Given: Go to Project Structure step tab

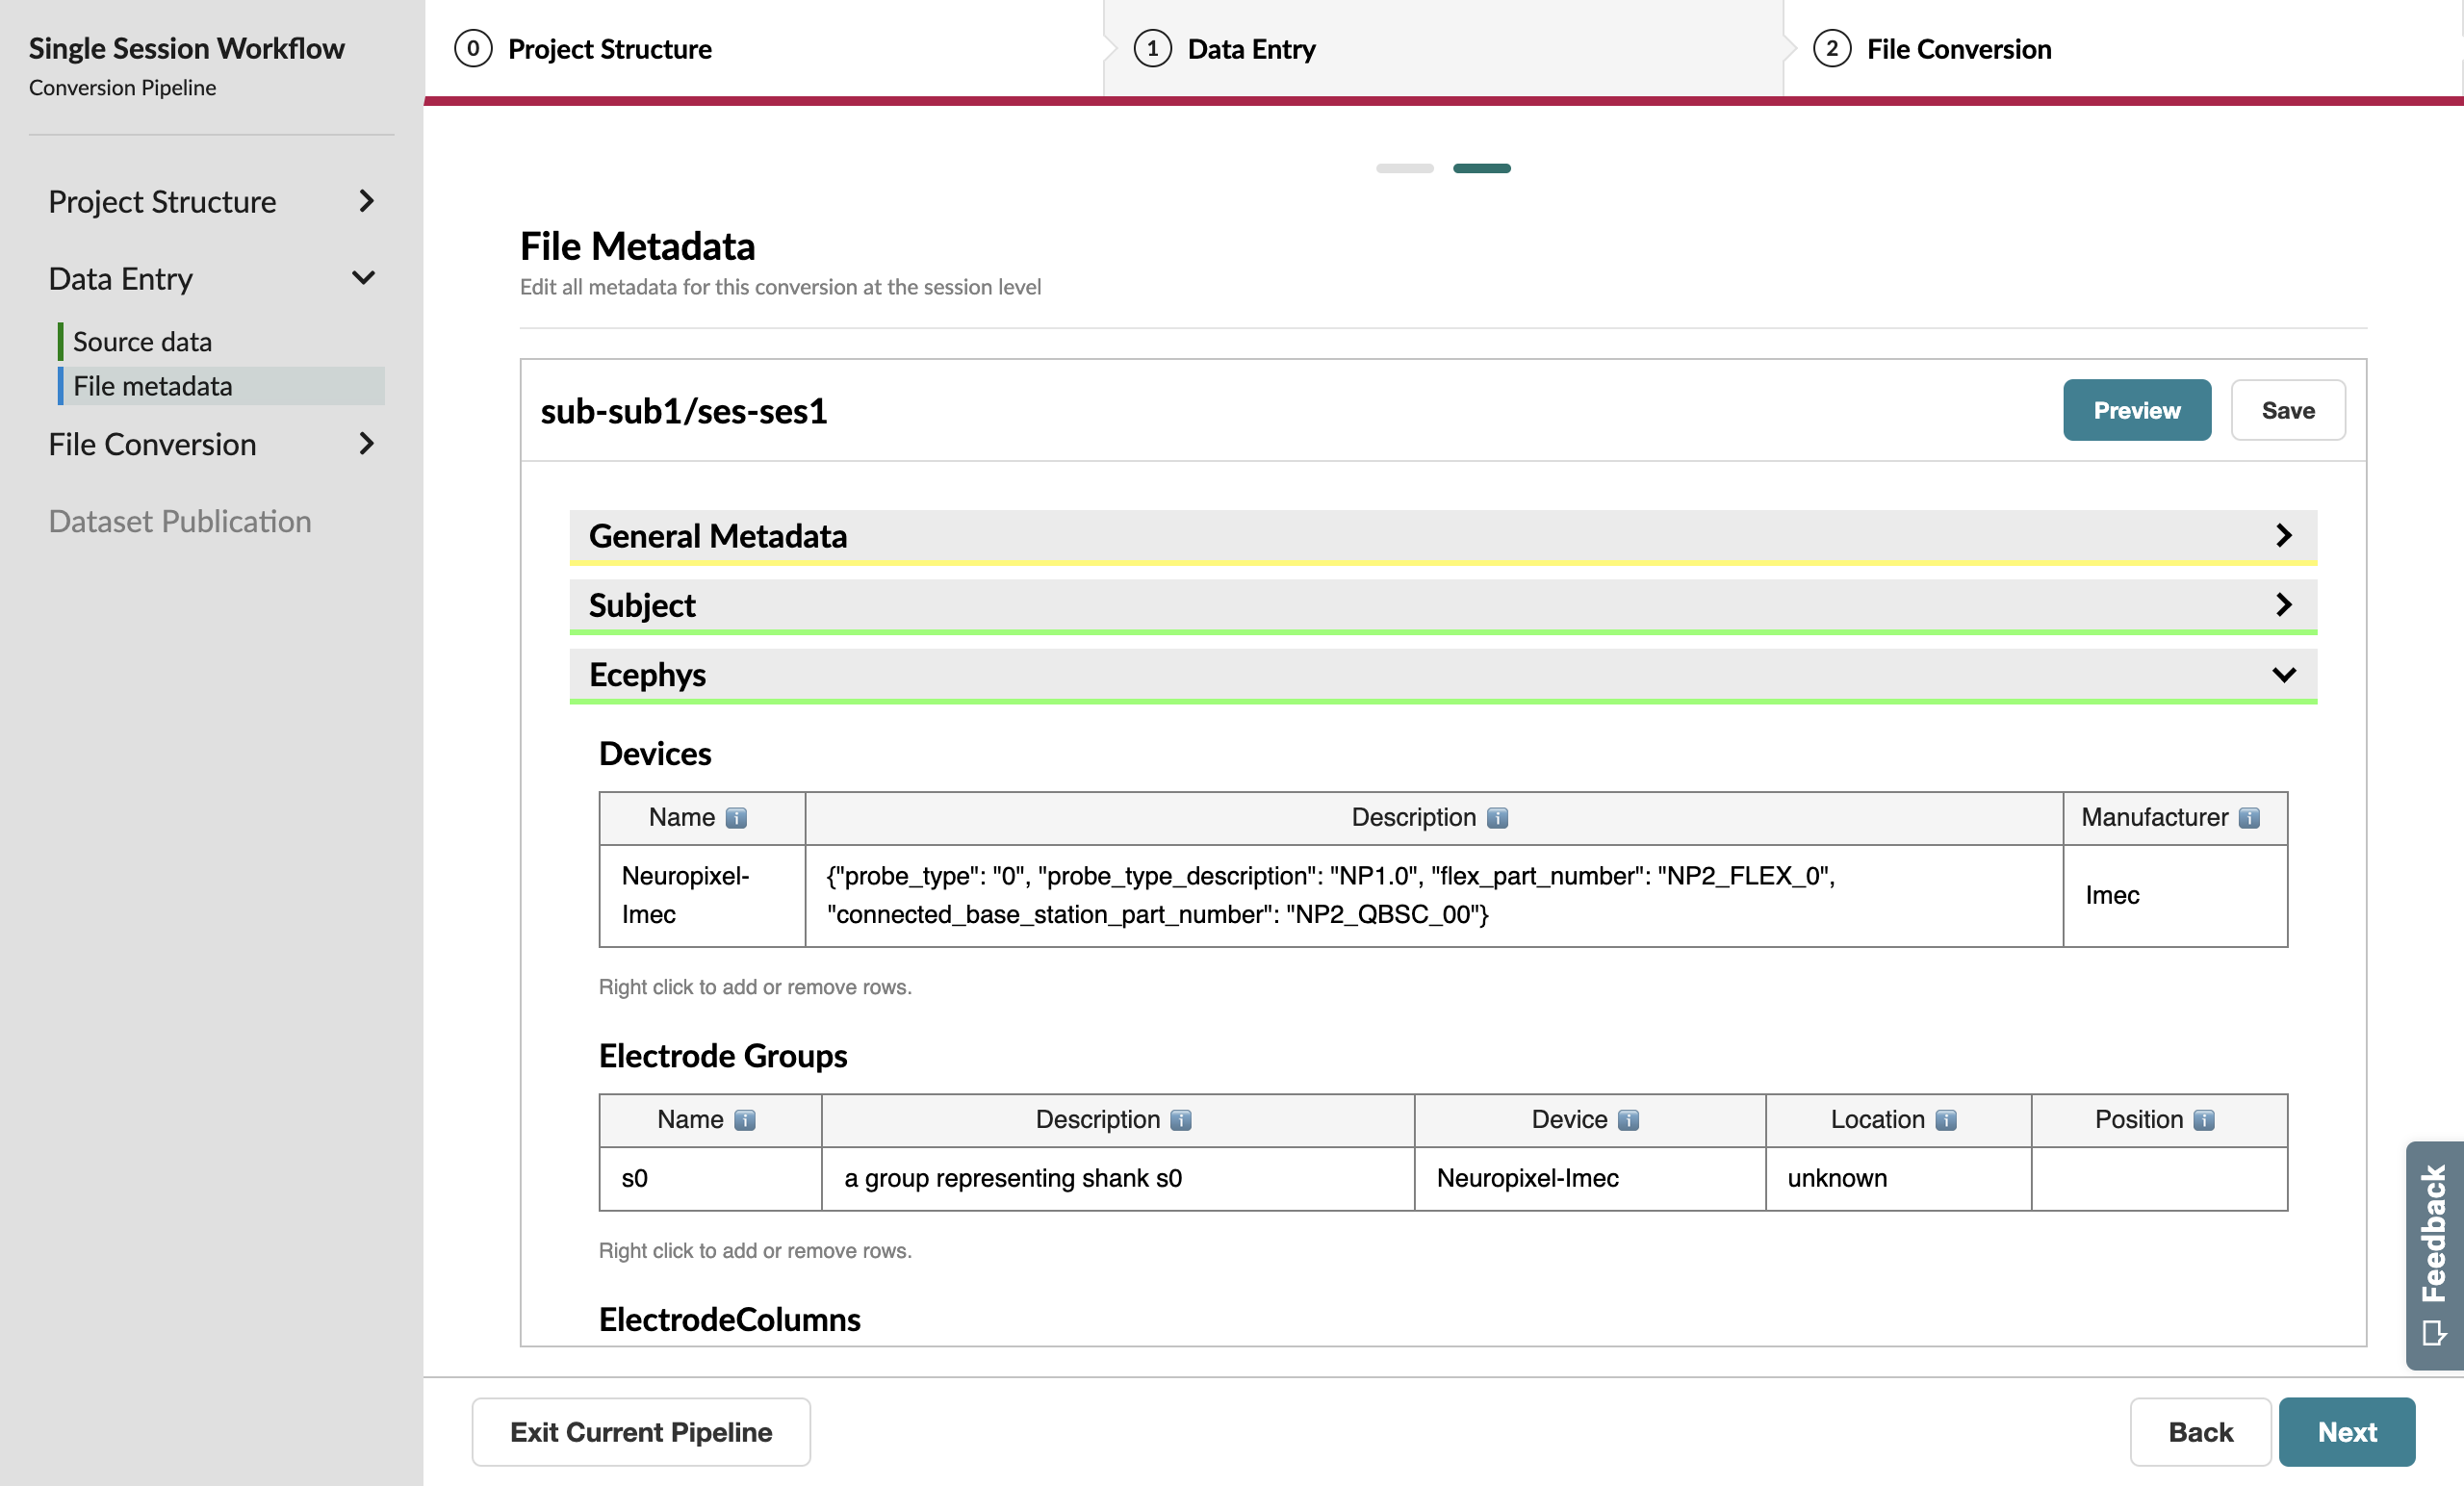Looking at the screenshot, I should [x=764, y=48].
